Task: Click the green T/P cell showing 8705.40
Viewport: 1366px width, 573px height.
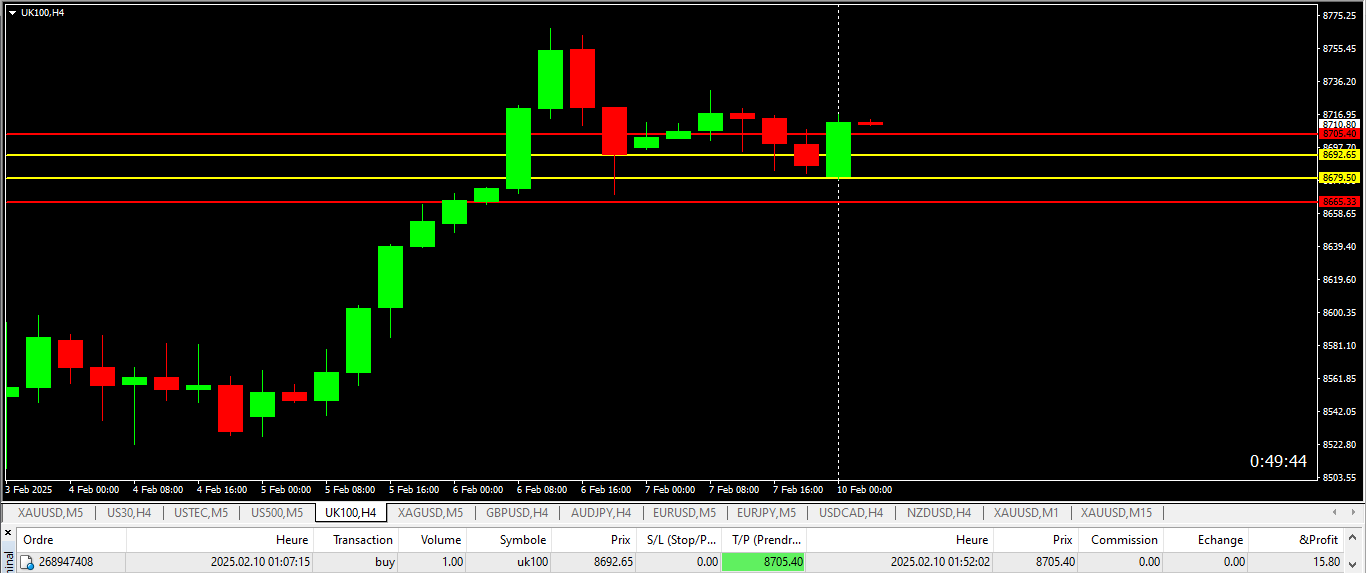Action: pyautogui.click(x=764, y=562)
